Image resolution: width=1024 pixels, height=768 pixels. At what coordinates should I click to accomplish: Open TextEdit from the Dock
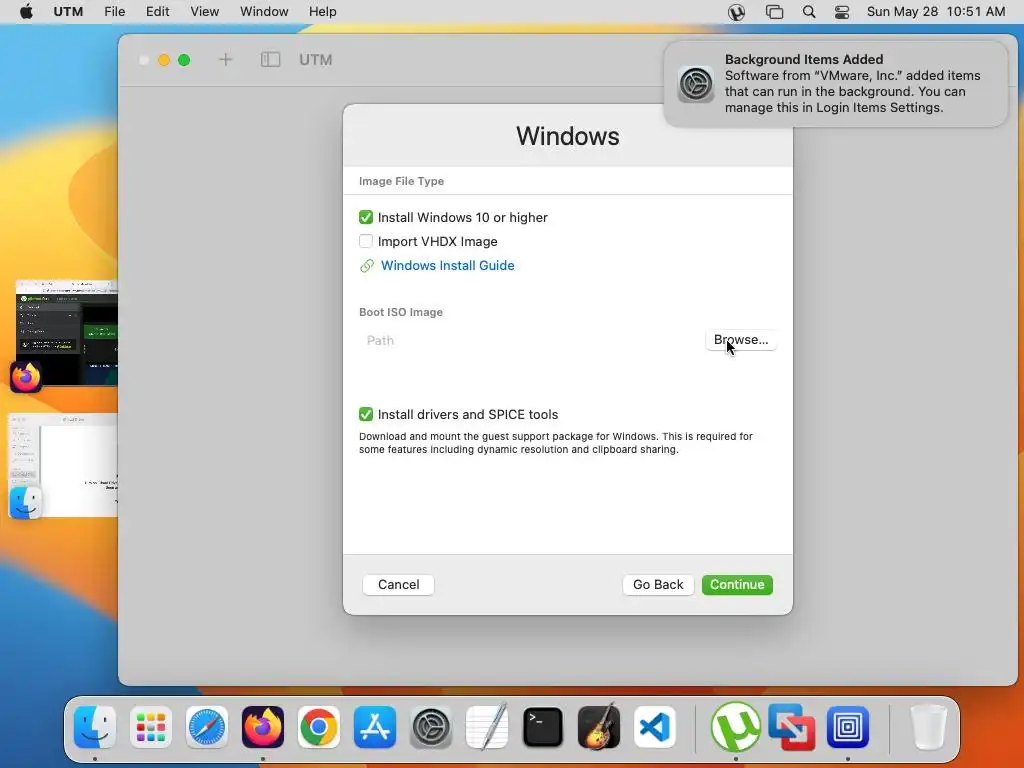487,727
